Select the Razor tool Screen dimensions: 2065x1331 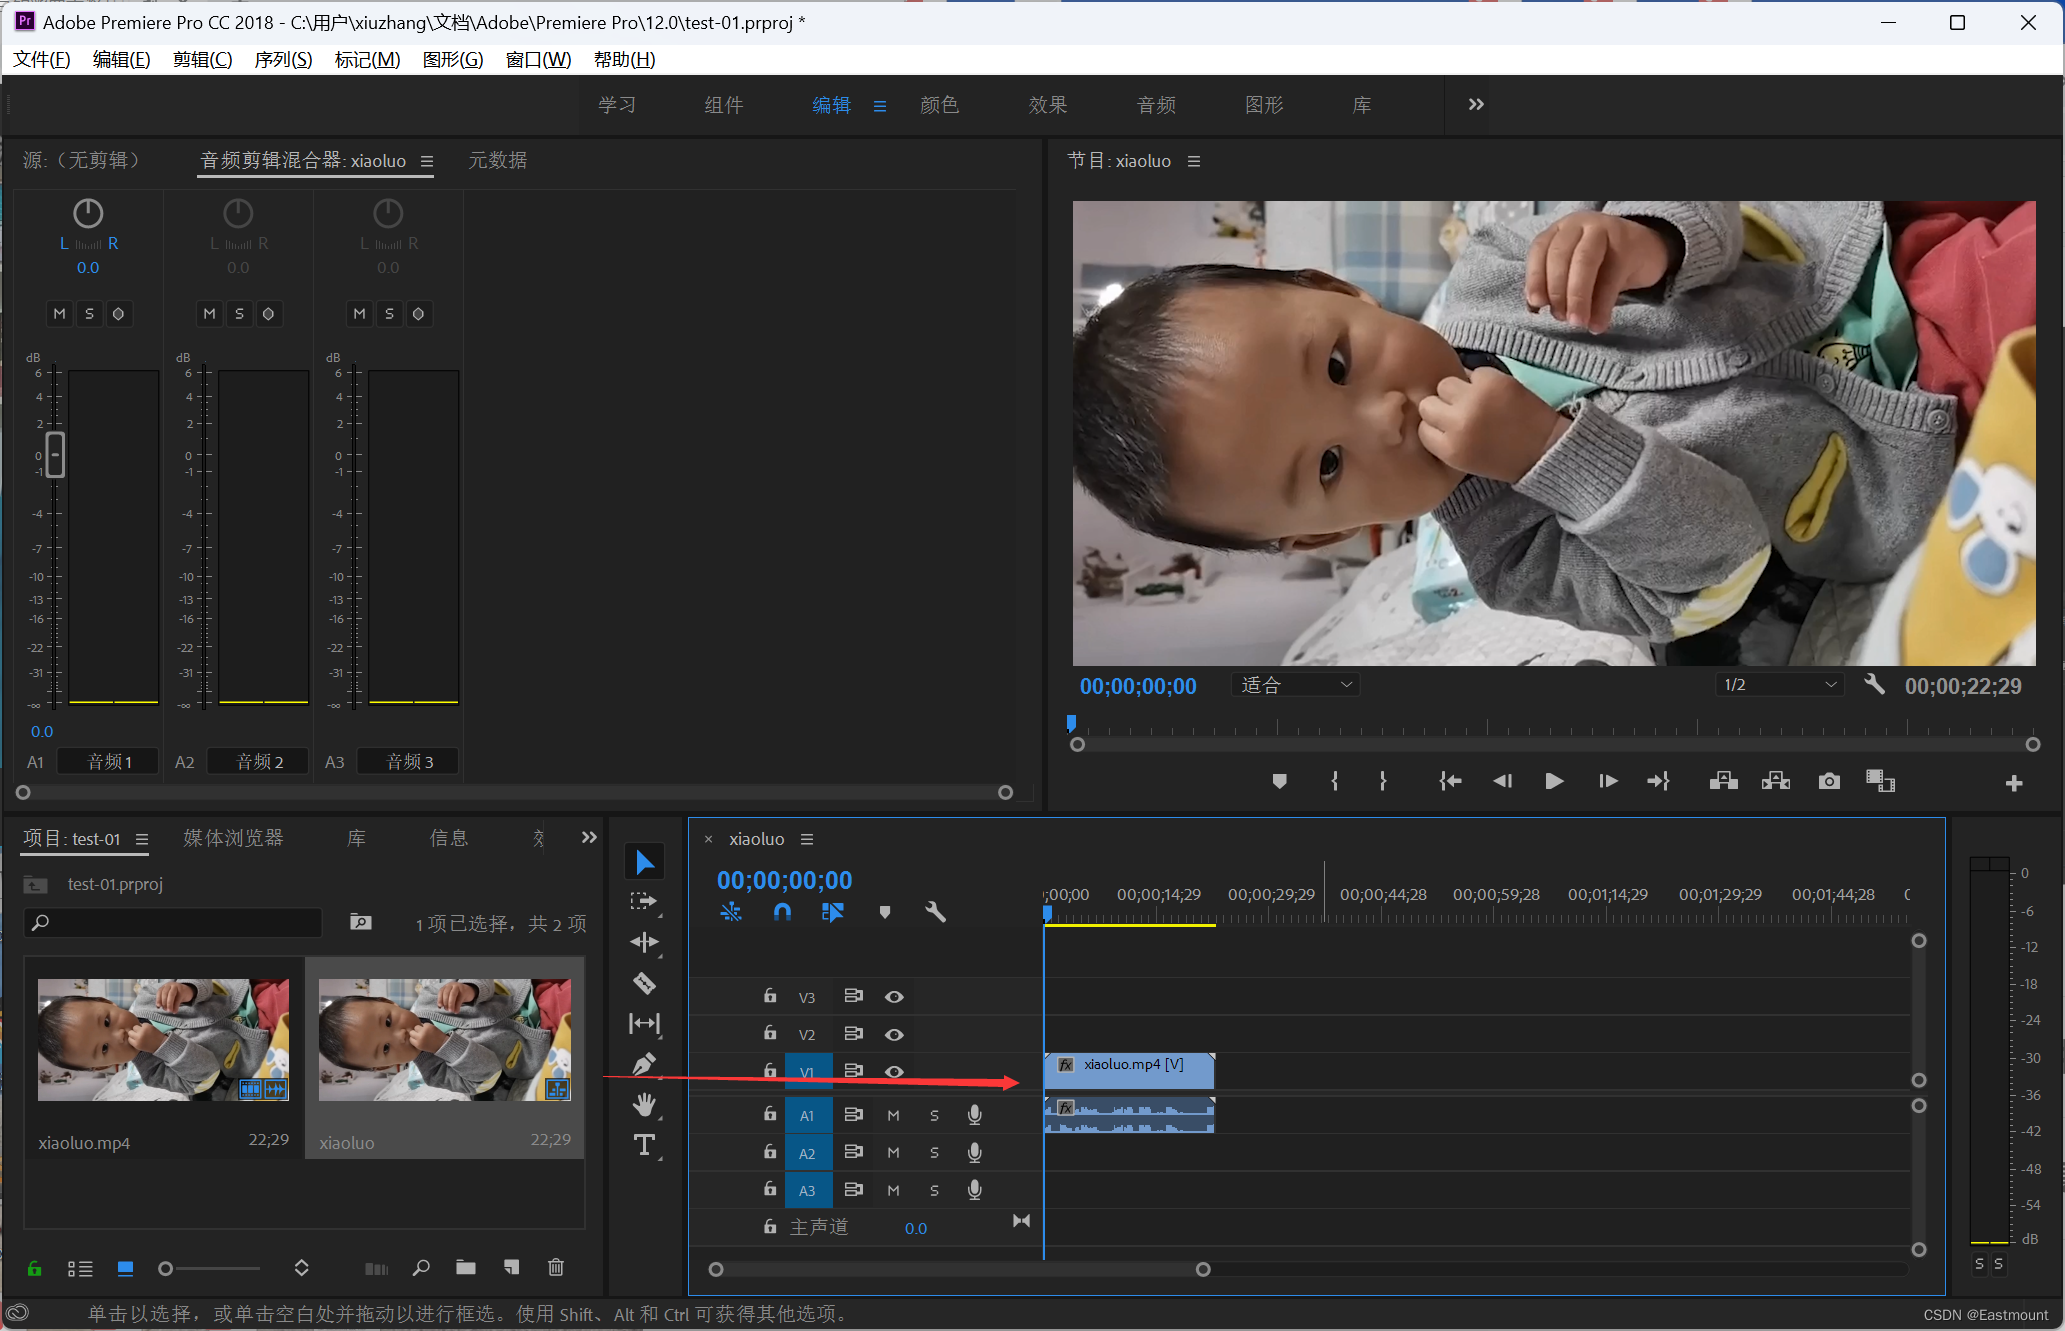(645, 983)
